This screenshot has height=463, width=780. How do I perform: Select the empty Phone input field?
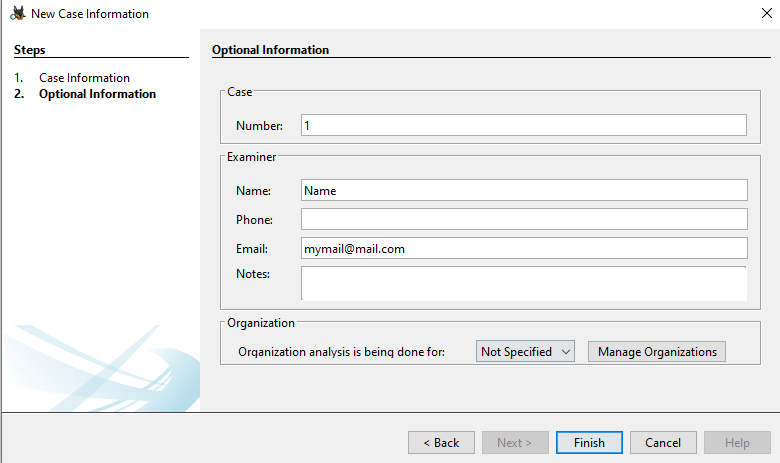pyautogui.click(x=523, y=219)
